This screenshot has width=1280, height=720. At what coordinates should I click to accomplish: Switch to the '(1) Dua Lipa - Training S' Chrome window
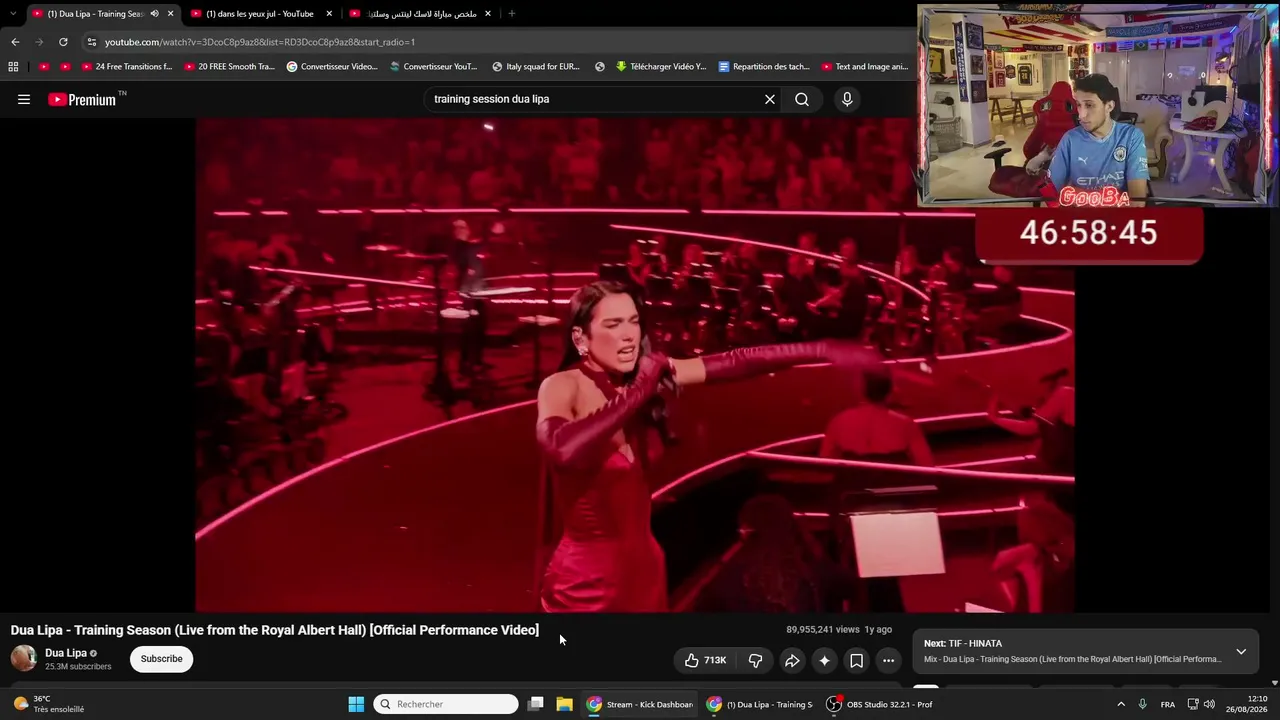coord(760,704)
